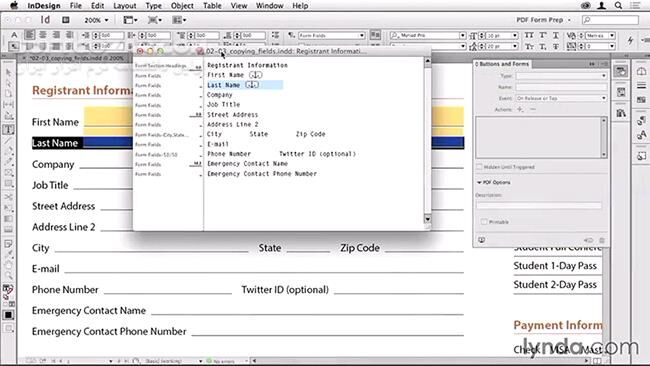Open Character Styles panel dock icon
The width and height of the screenshot is (650, 366).
[x=642, y=135]
